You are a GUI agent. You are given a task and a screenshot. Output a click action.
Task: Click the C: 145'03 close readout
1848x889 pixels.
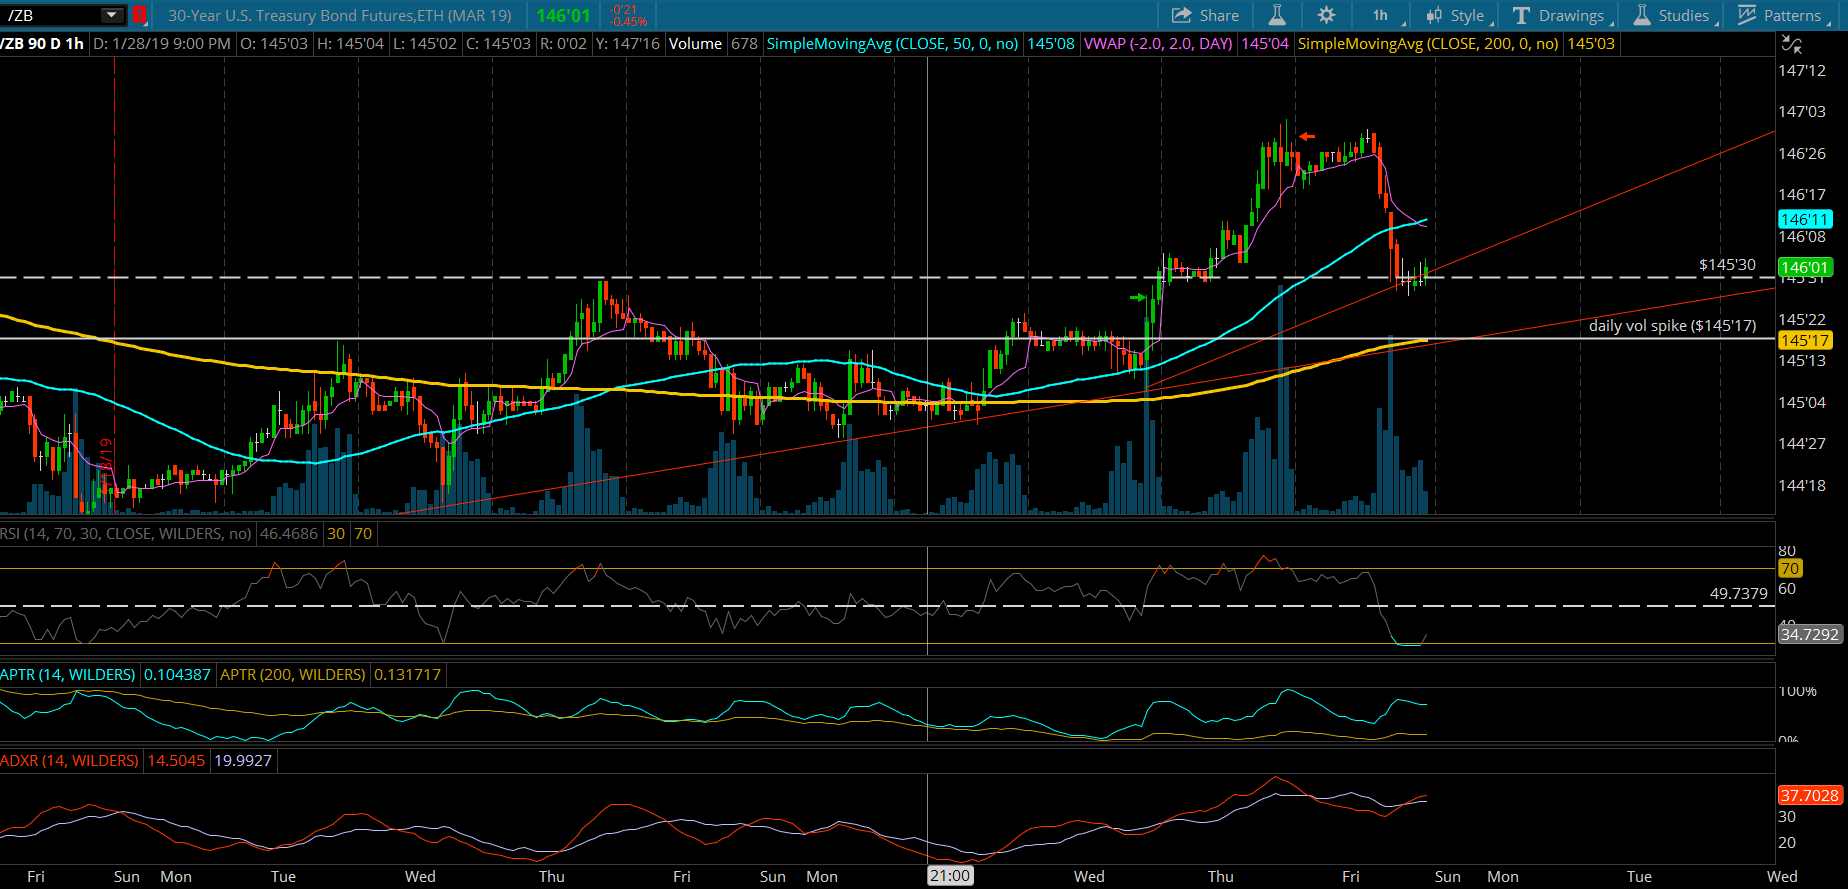click(498, 44)
